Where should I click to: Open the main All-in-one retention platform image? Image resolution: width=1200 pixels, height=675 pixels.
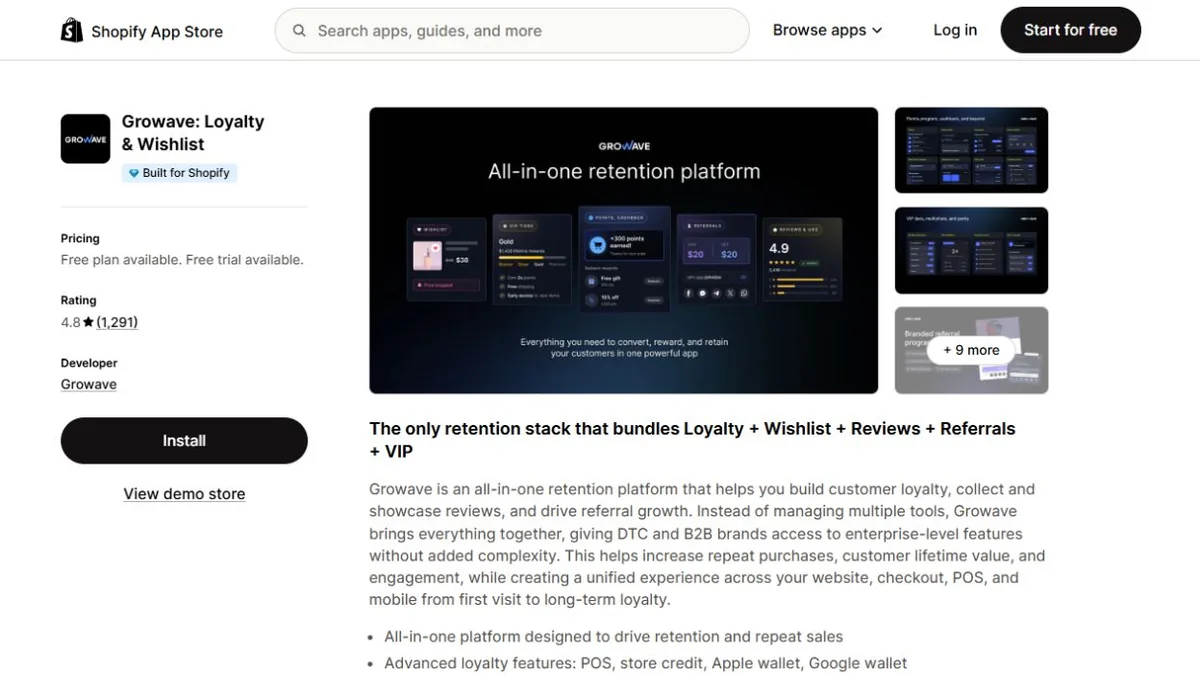point(624,250)
